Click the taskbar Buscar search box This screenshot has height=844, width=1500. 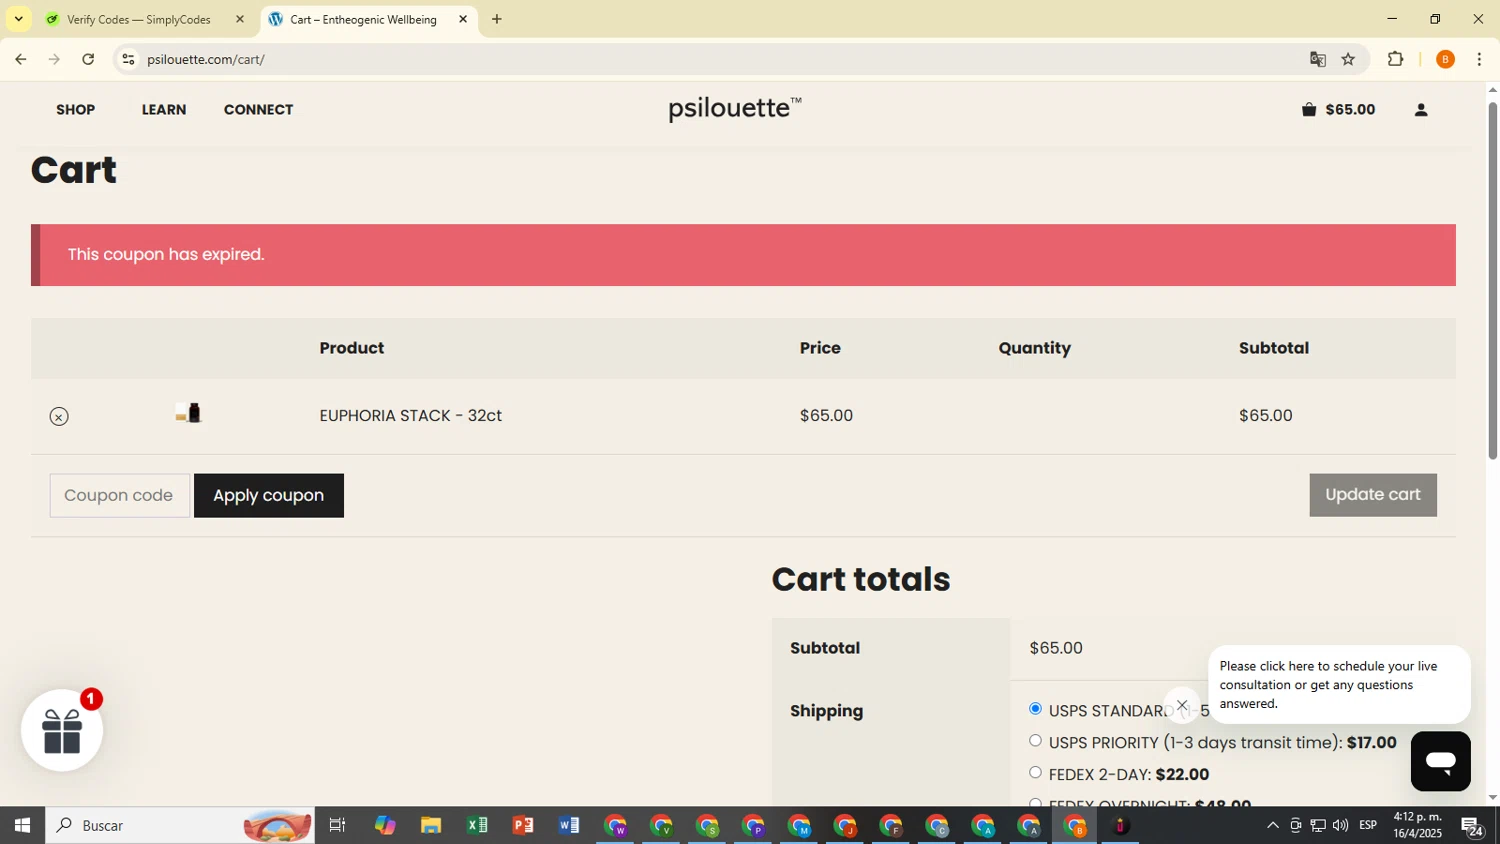[180, 826]
